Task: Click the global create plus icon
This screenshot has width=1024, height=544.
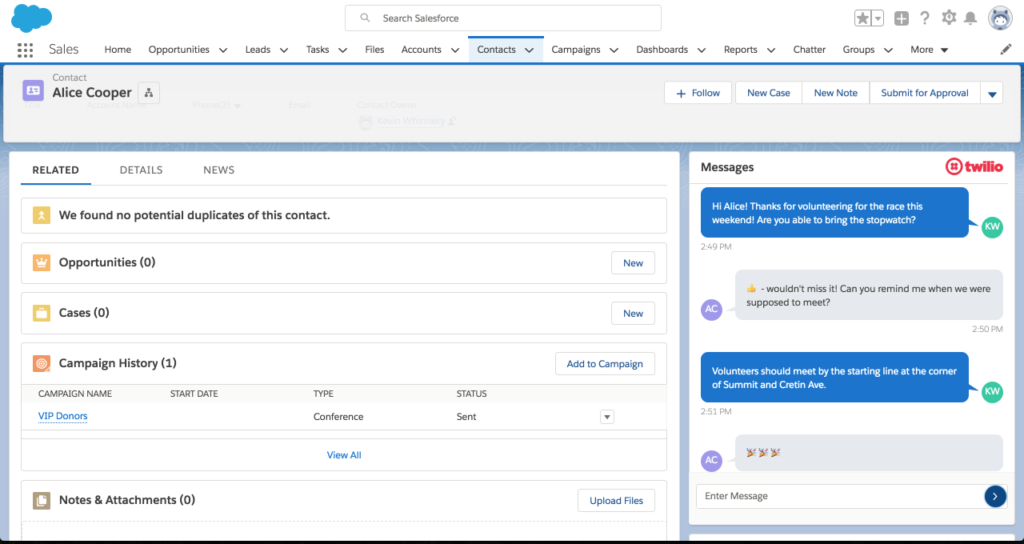Action: click(x=901, y=18)
